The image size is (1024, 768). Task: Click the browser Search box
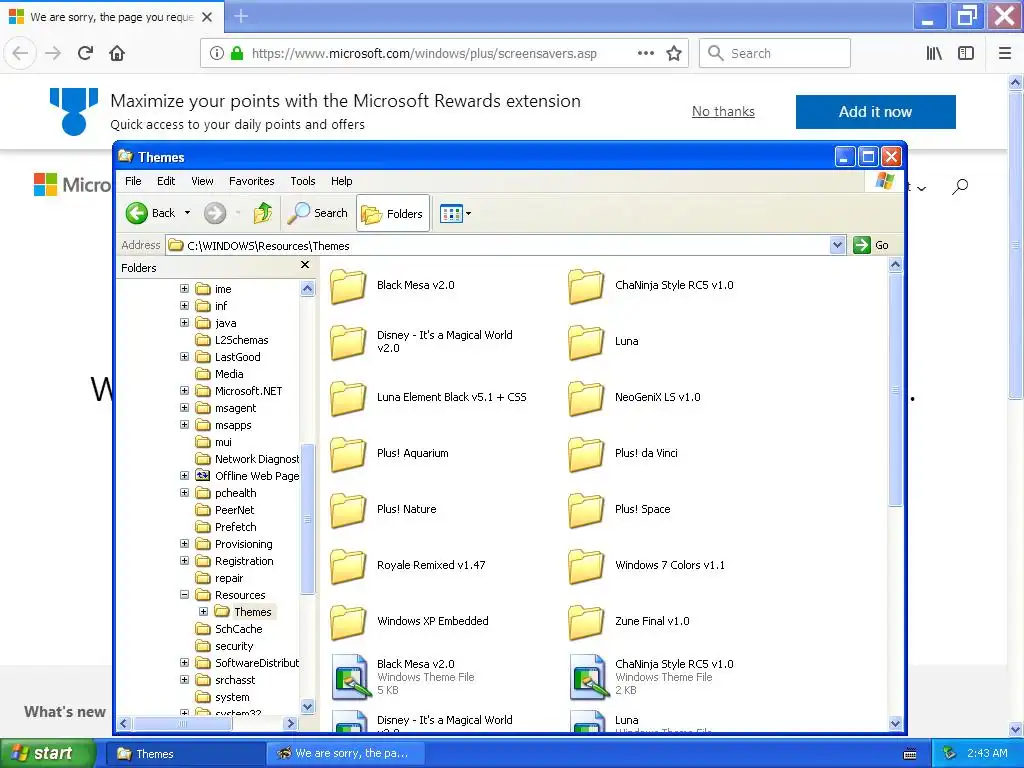click(x=775, y=53)
